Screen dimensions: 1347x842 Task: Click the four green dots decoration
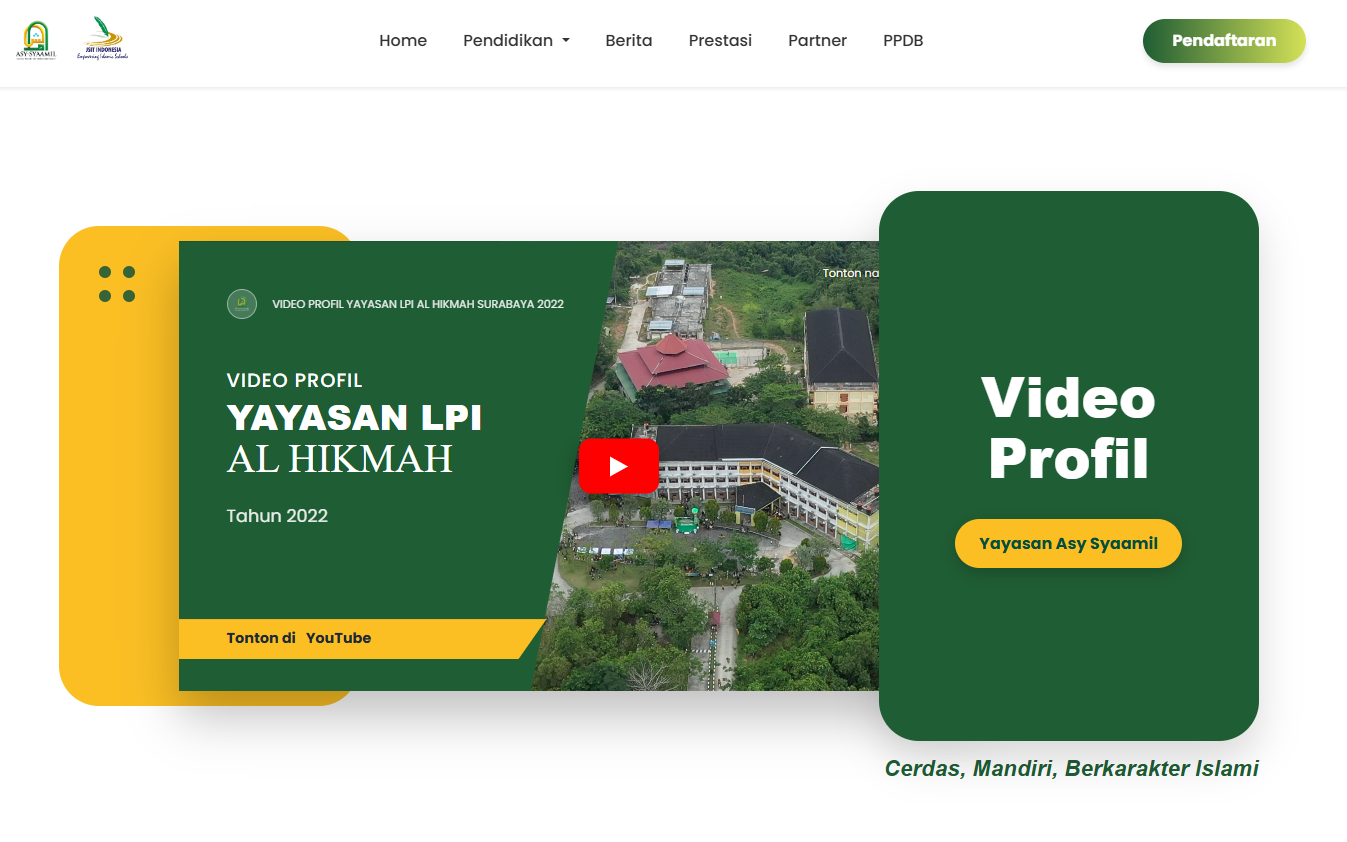point(117,284)
